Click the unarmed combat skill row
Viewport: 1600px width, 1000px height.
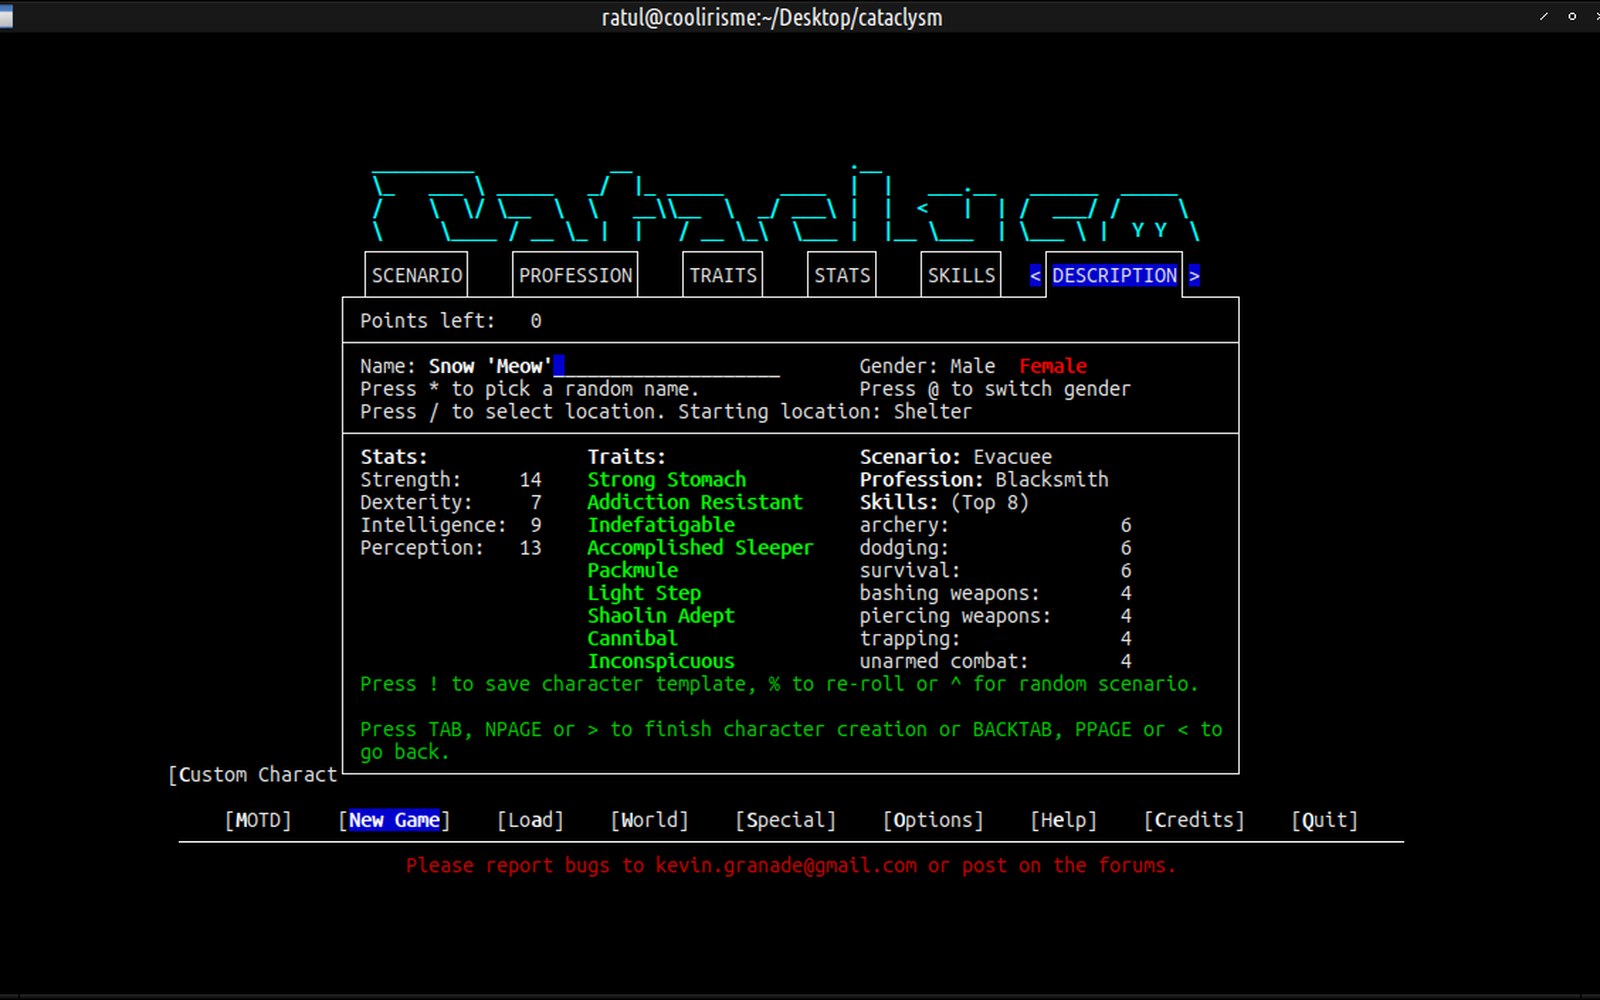(996, 661)
